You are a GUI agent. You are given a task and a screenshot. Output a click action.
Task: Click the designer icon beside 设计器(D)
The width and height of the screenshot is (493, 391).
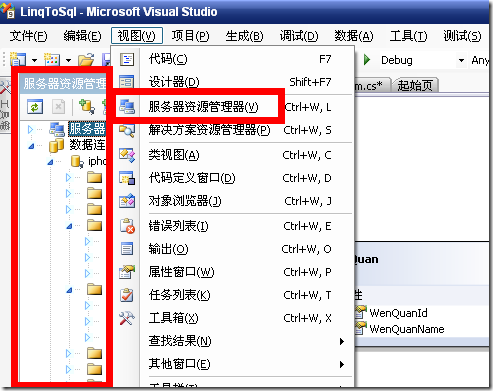click(x=127, y=82)
